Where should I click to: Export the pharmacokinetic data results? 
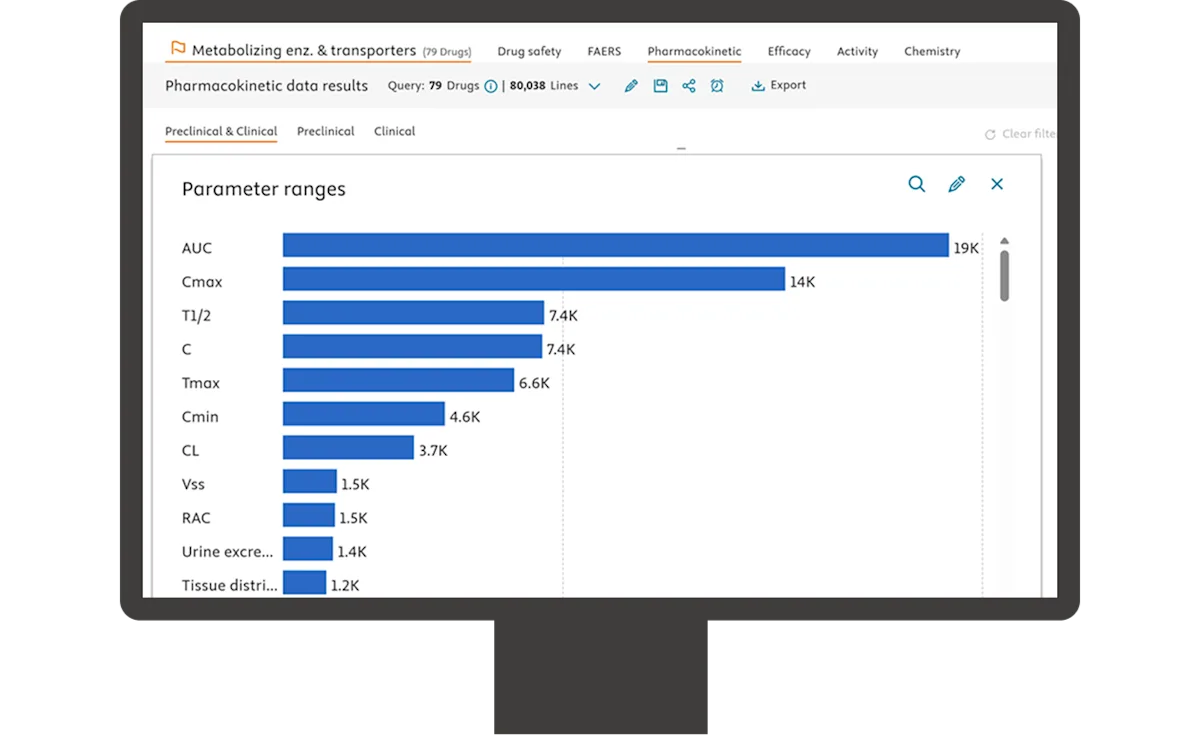click(x=779, y=86)
